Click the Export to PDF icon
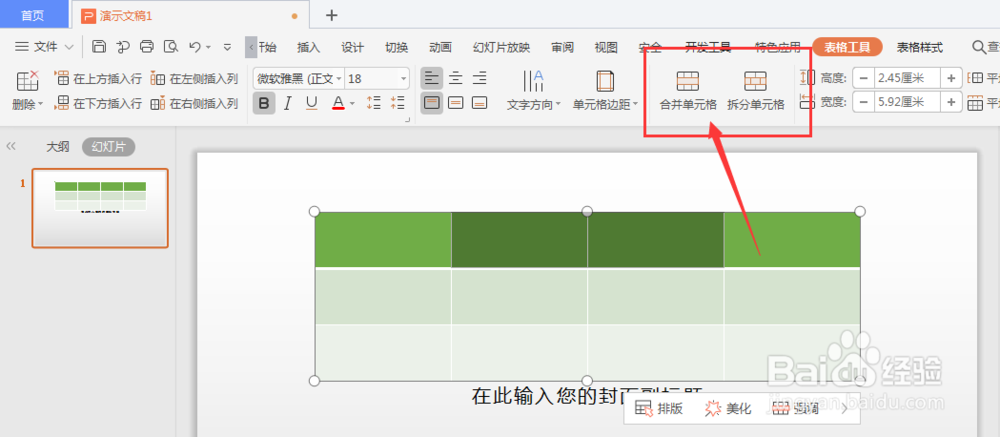Screen dimensions: 1000x437 click(122, 47)
